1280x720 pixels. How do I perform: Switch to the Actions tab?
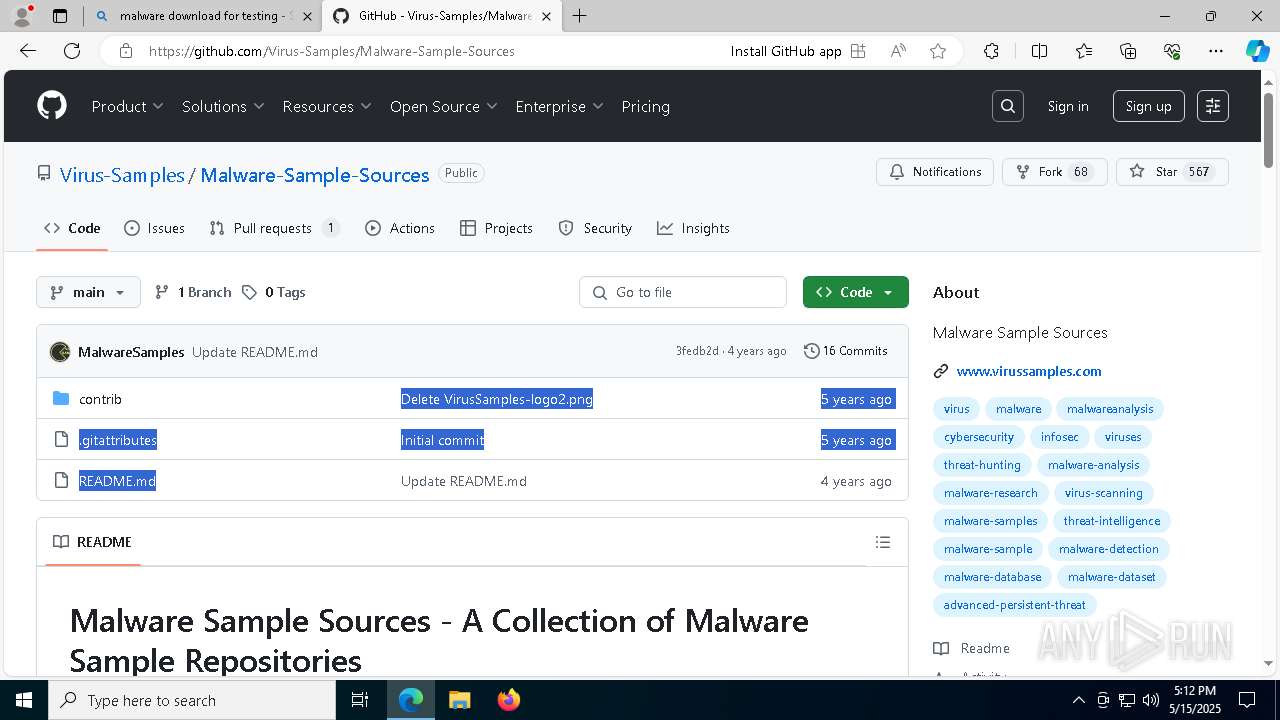click(x=400, y=228)
